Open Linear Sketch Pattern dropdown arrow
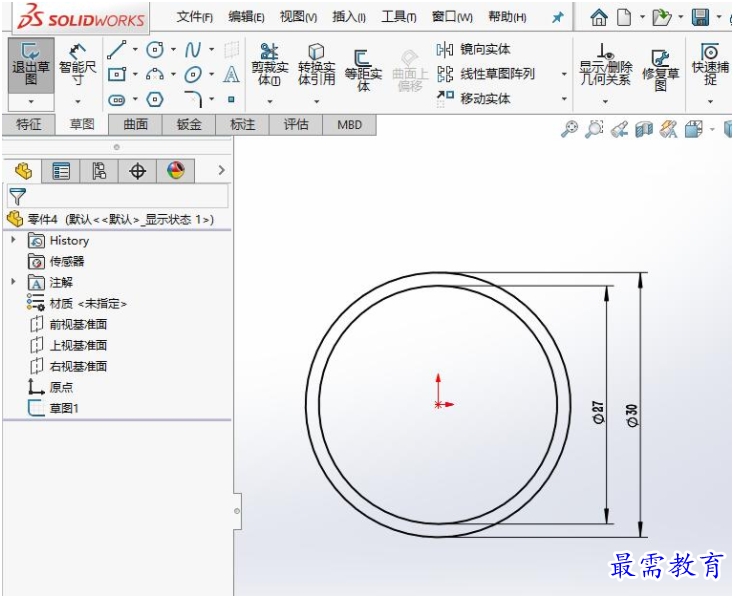This screenshot has width=732, height=597. (x=564, y=74)
